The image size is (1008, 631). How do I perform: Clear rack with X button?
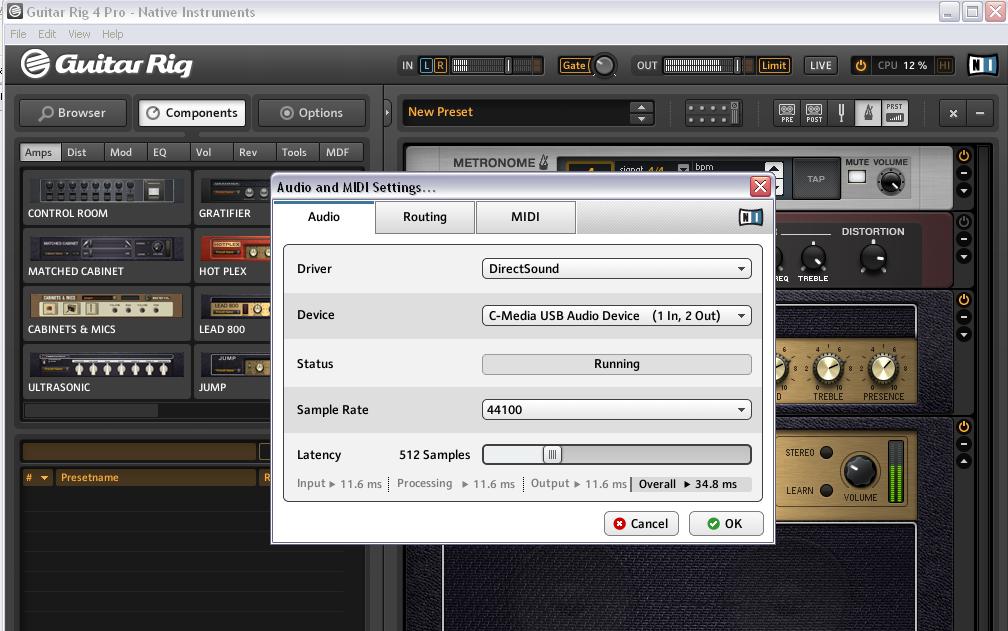(953, 113)
